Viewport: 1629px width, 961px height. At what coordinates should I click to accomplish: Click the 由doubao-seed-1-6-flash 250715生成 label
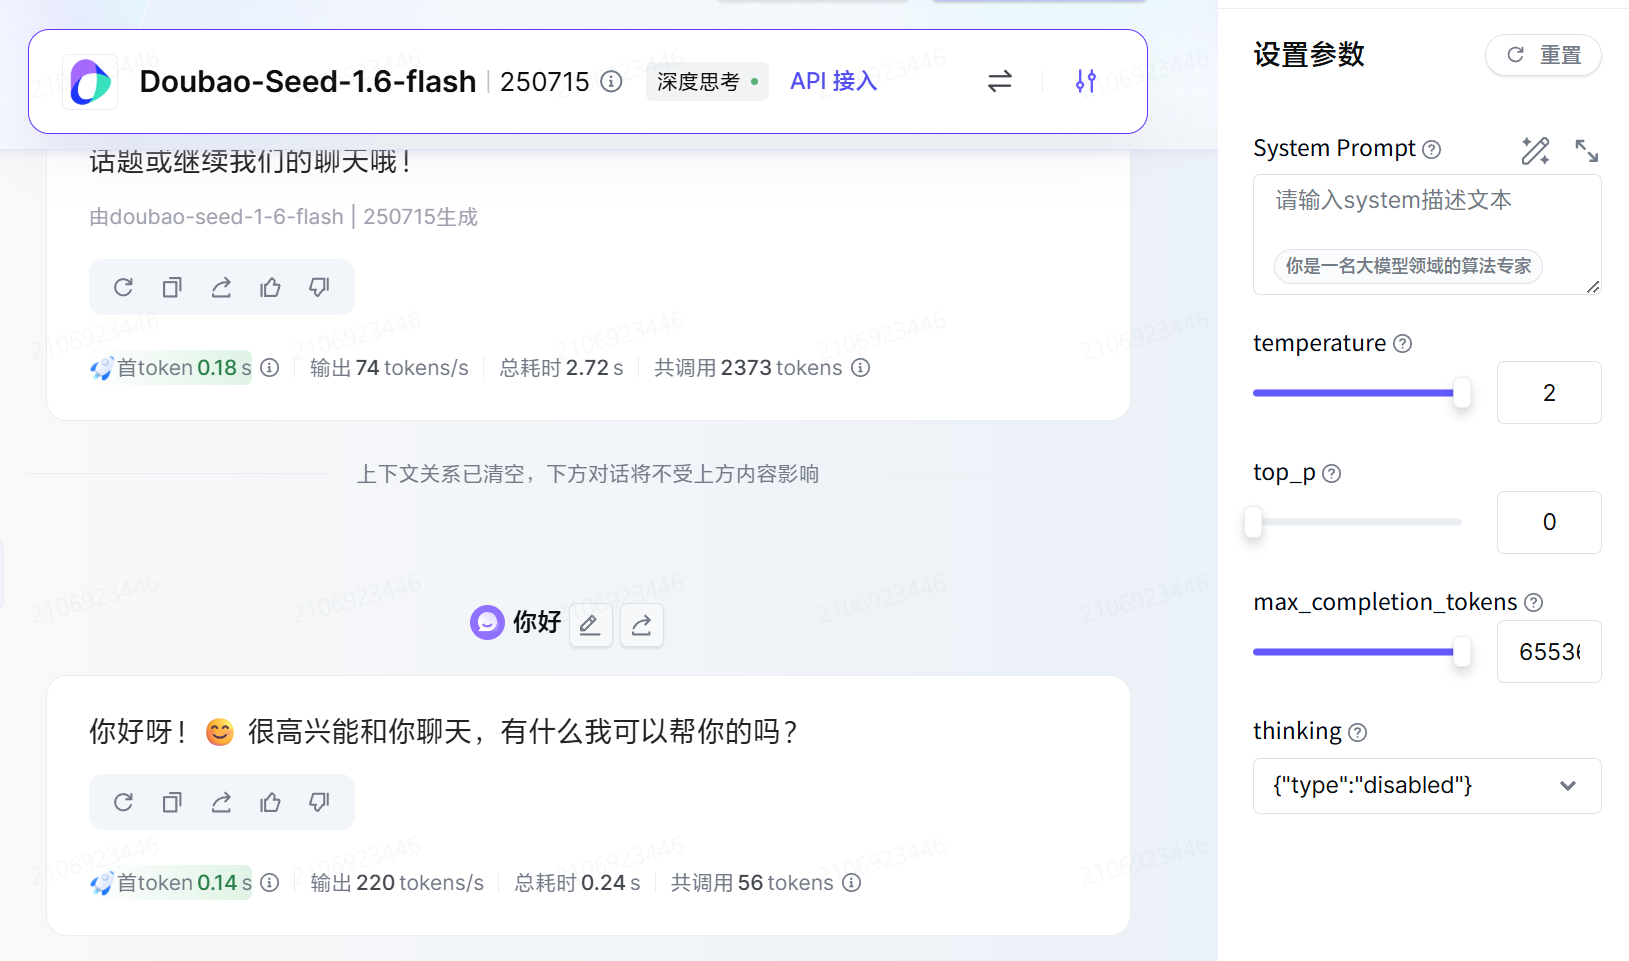pyautogui.click(x=284, y=217)
